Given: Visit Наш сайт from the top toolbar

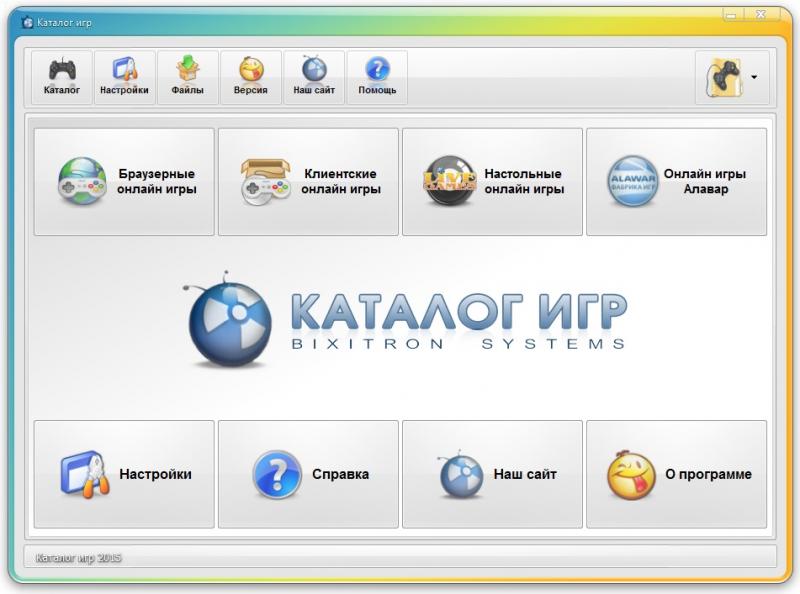Looking at the screenshot, I should coord(314,77).
